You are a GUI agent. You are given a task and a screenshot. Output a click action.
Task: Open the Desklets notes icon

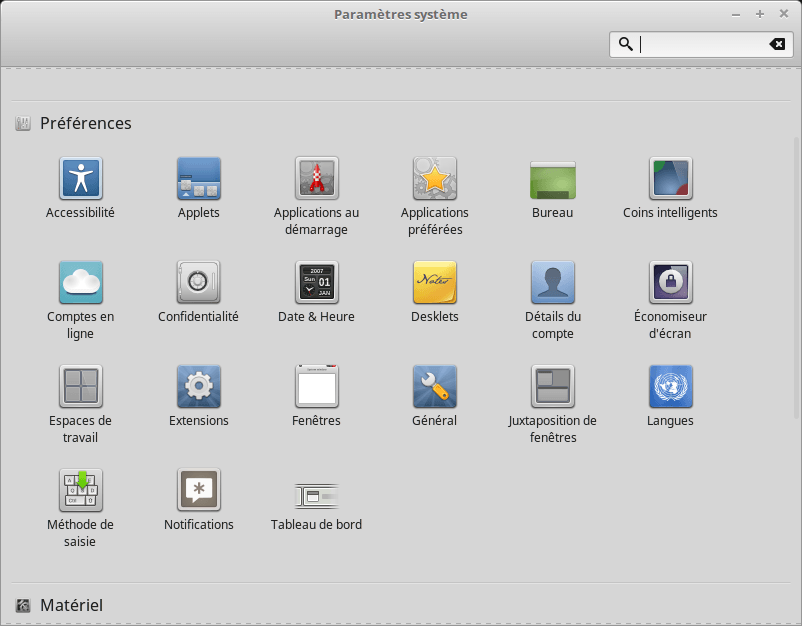click(434, 283)
